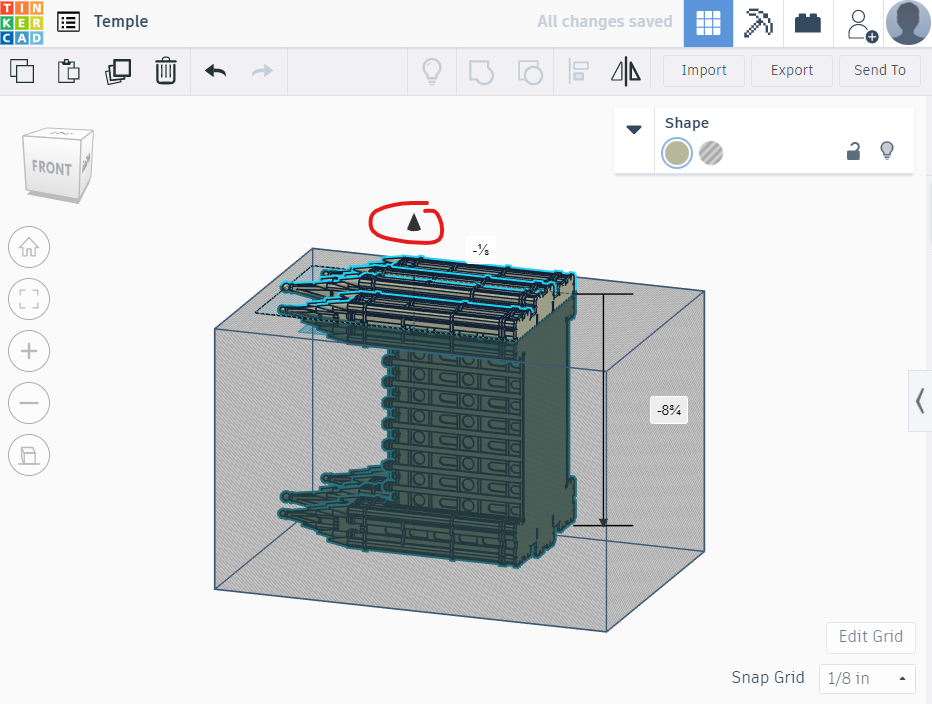Click the black cone lift handle
932x704 pixels.
(x=414, y=223)
